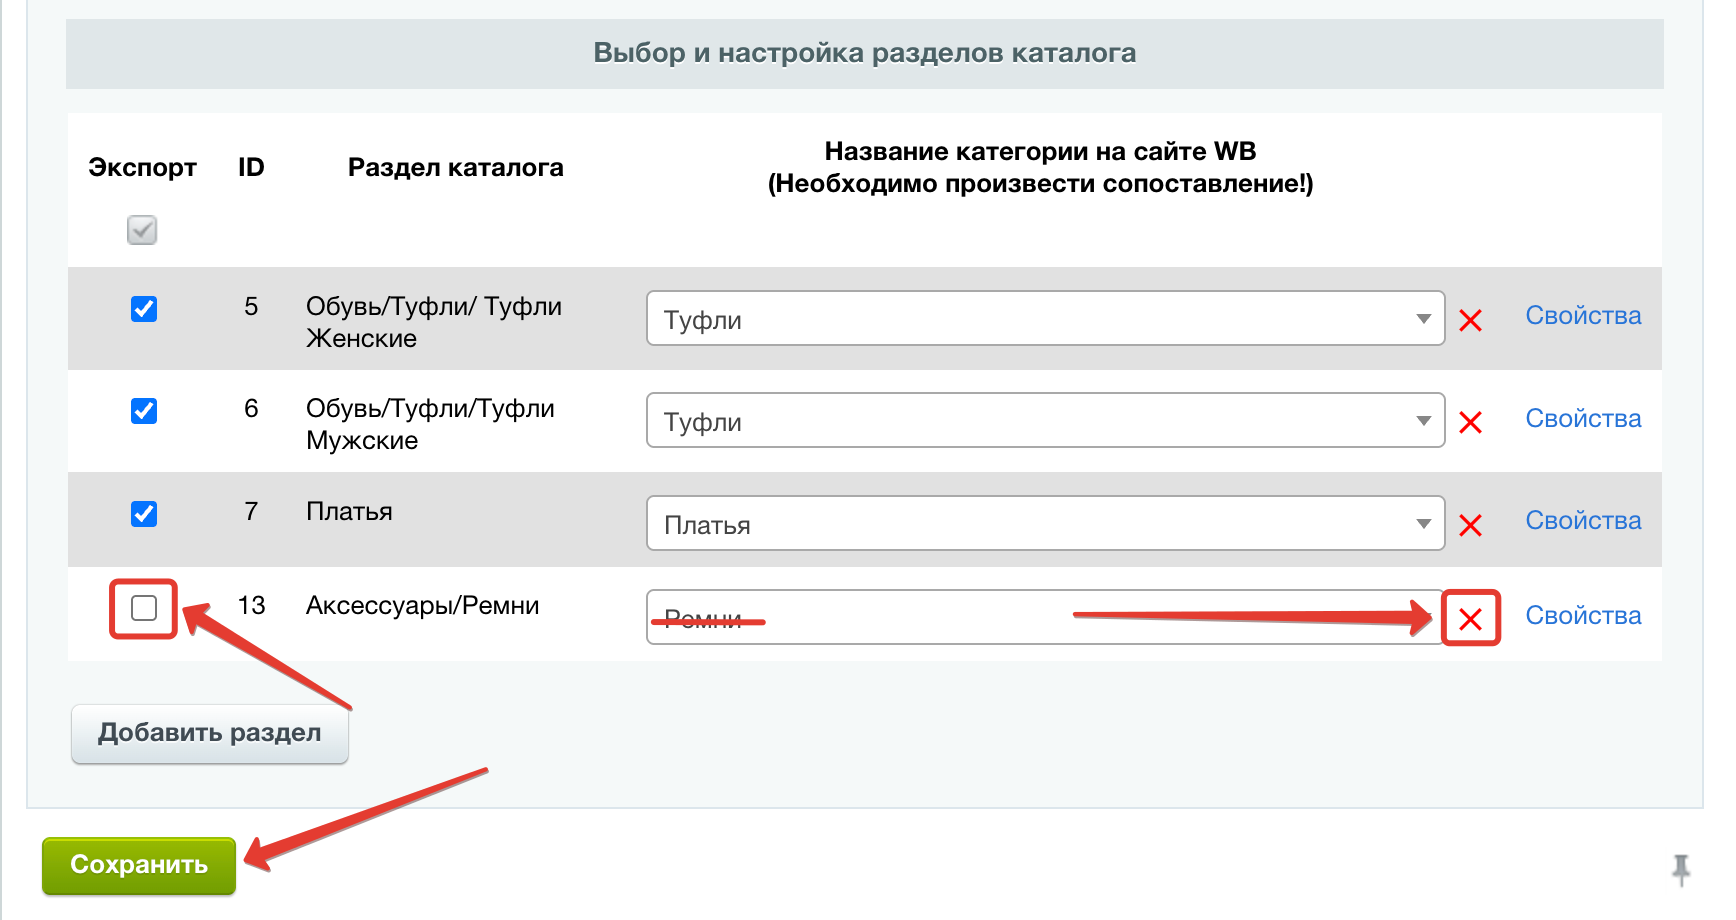Remove category mapping for Туфли Мужские row
1736x920 pixels.
(x=1470, y=423)
